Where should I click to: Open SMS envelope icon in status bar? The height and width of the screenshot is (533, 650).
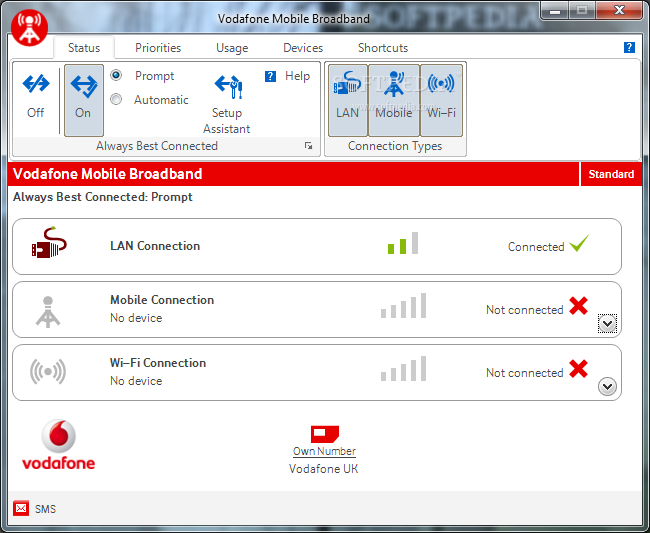coord(21,508)
